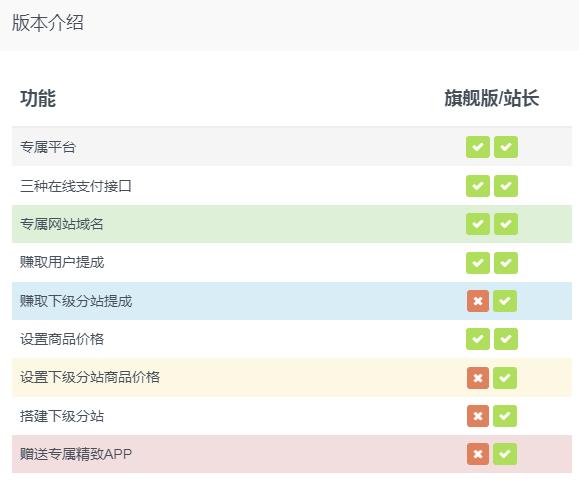The image size is (579, 482).
Task: Click the 赠送专属精致APP row label
Action: tap(76, 454)
